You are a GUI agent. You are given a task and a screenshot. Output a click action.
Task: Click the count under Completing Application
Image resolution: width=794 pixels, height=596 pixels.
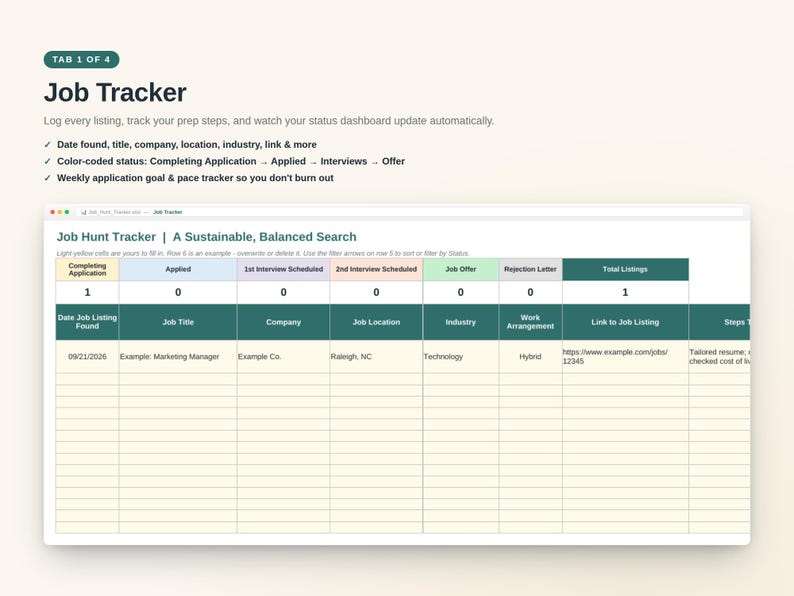coord(87,292)
